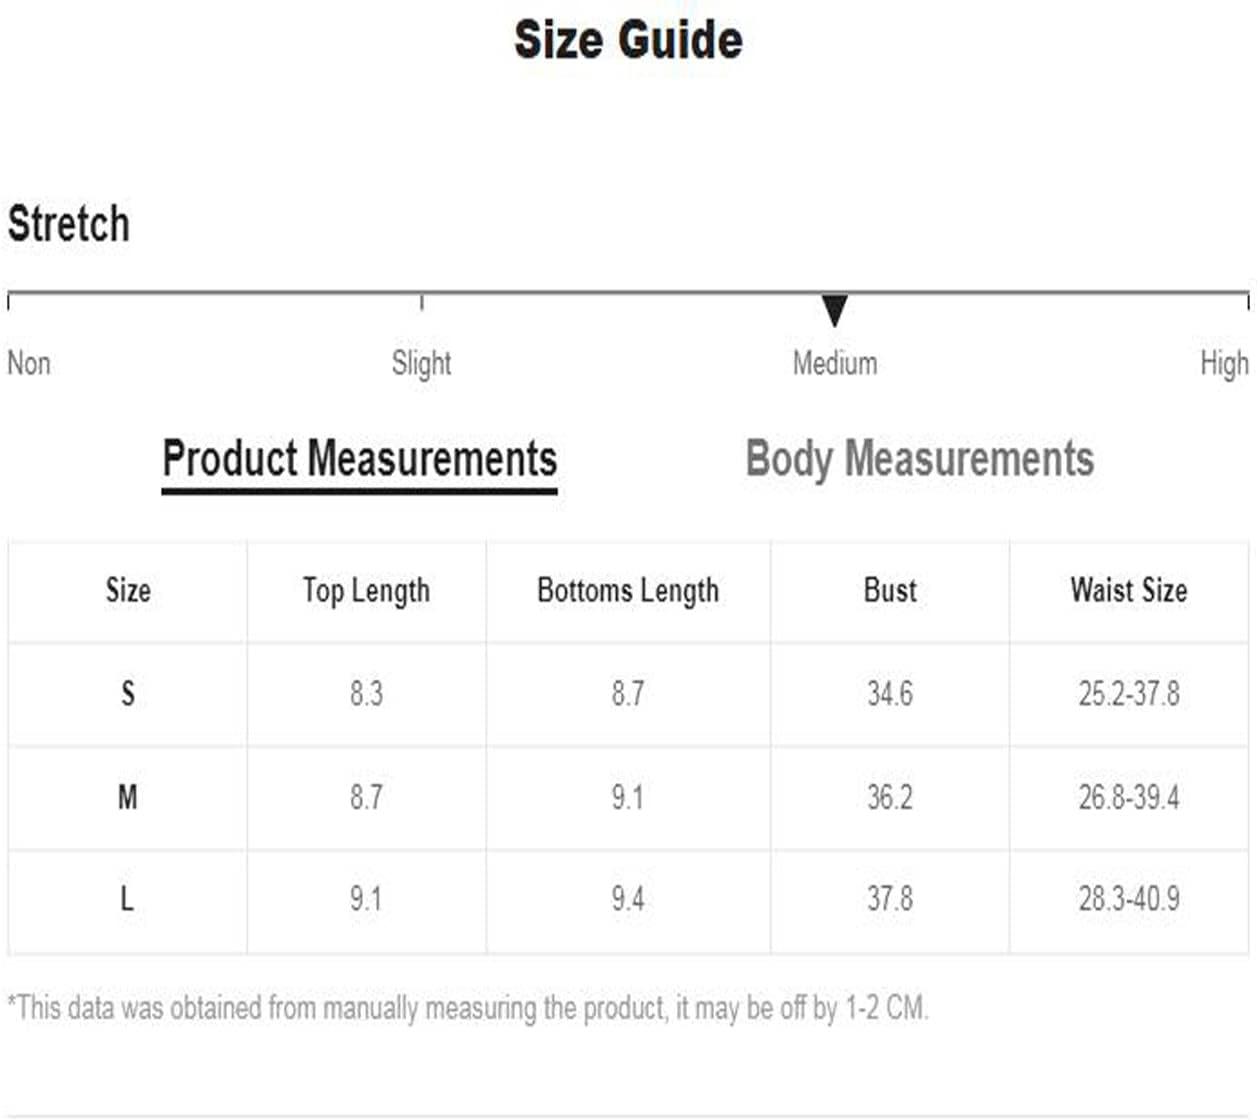The width and height of the screenshot is (1257, 1120).
Task: Select the Size column header
Action: click(x=128, y=590)
